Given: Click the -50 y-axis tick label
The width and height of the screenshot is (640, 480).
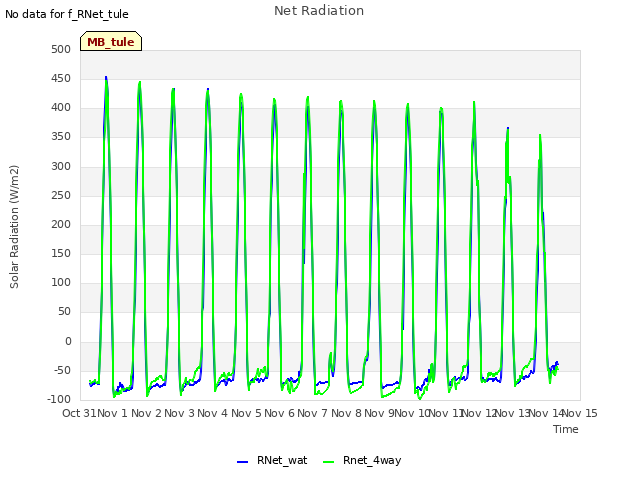Looking at the screenshot, I should 62,371.
